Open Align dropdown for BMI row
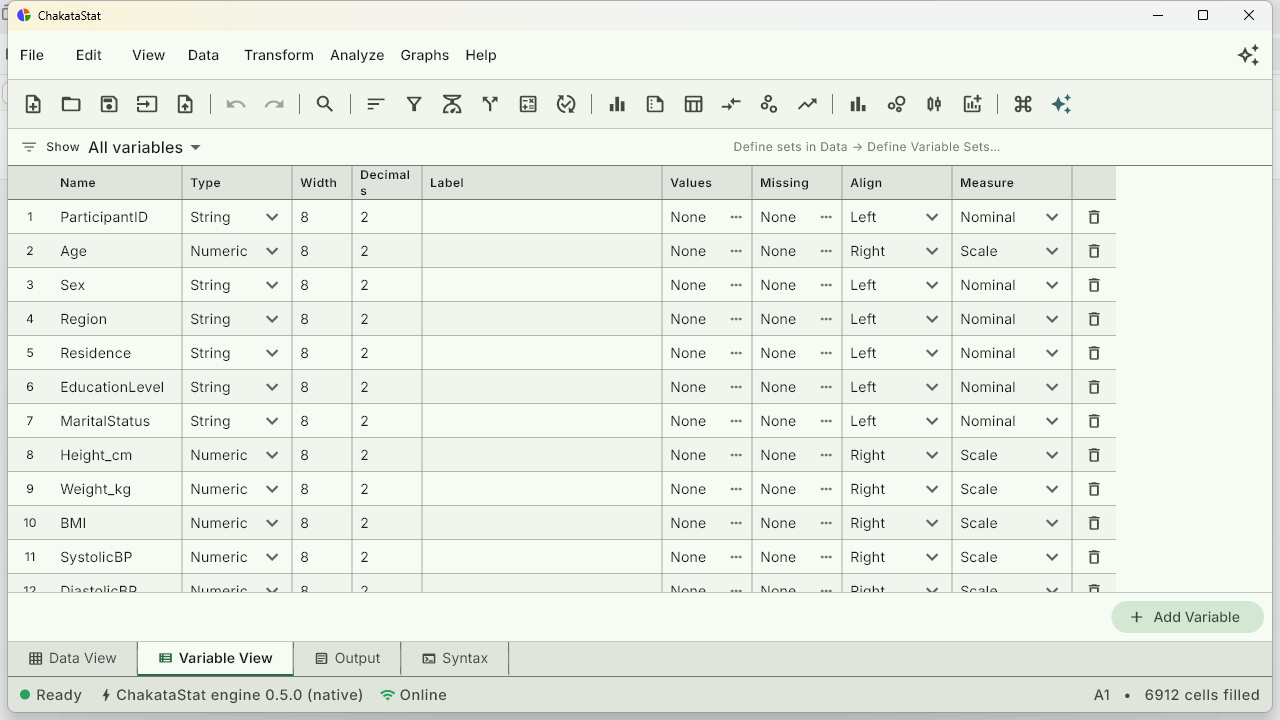The width and height of the screenshot is (1280, 720). (x=896, y=523)
